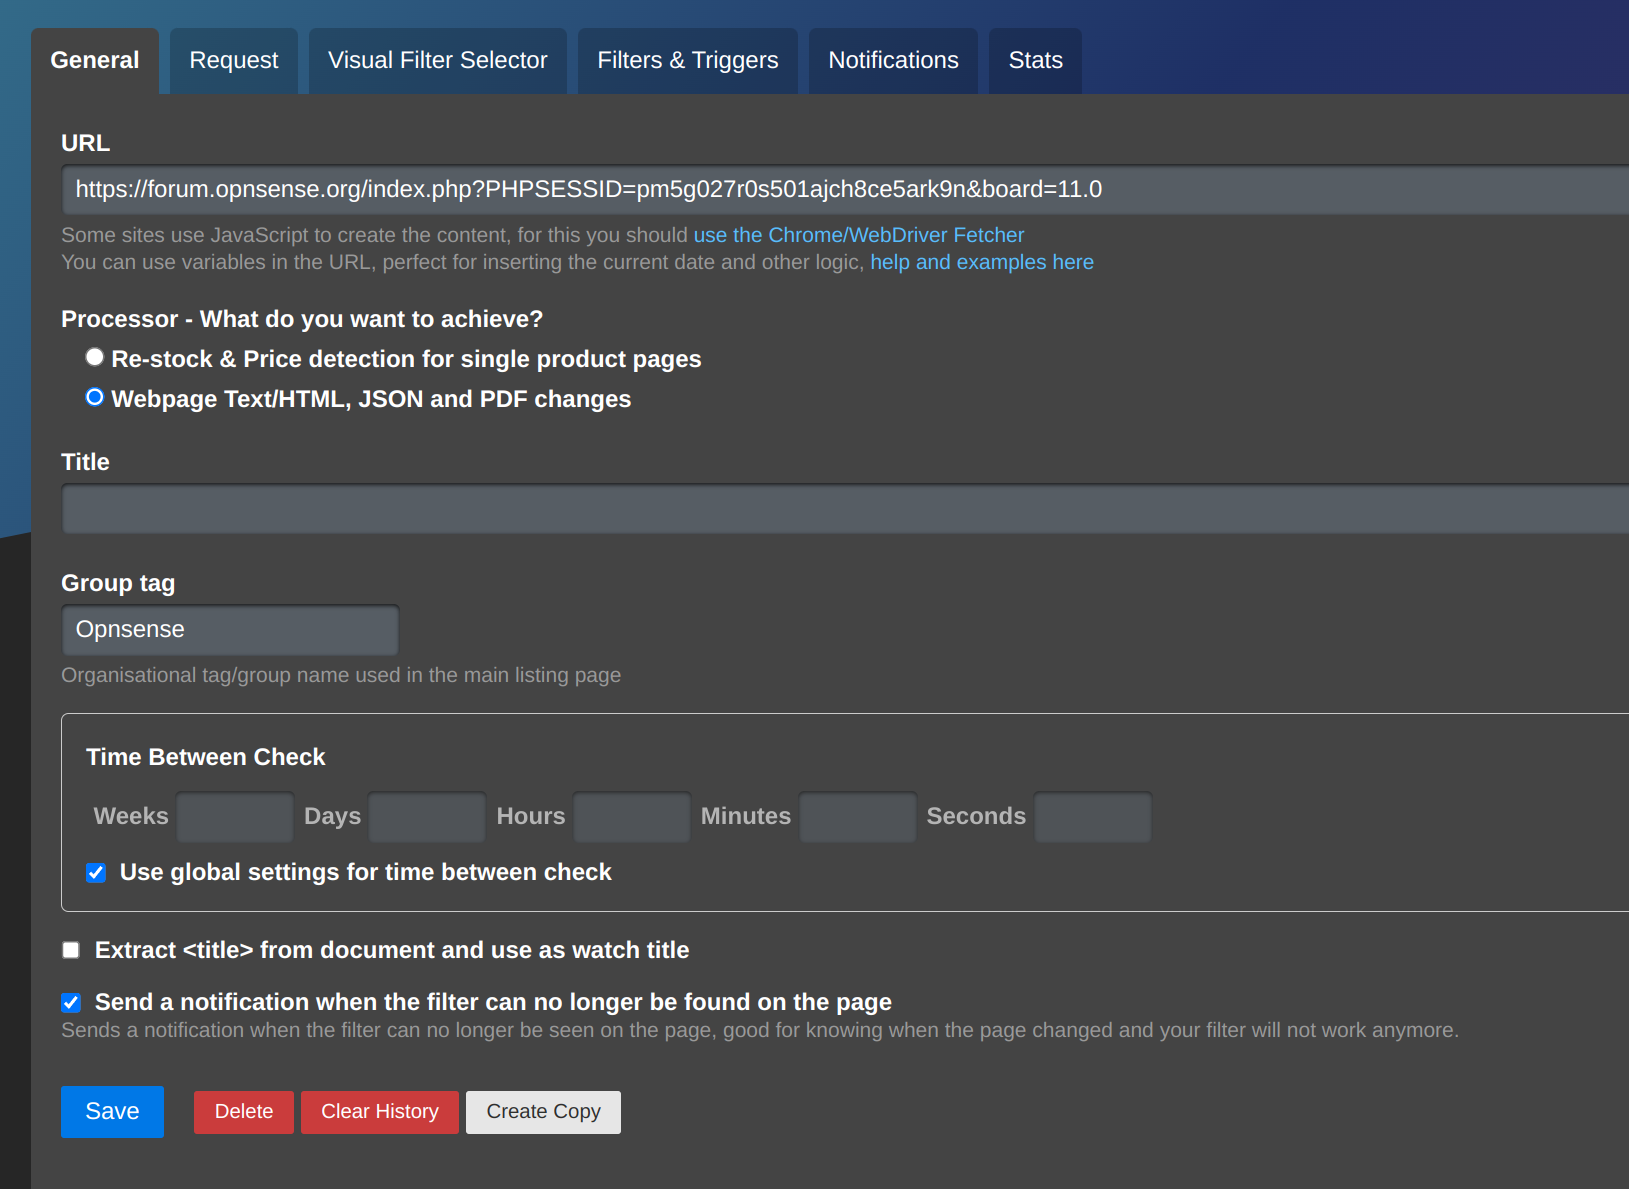This screenshot has width=1629, height=1189.
Task: Click the Weeks input box
Action: [235, 817]
